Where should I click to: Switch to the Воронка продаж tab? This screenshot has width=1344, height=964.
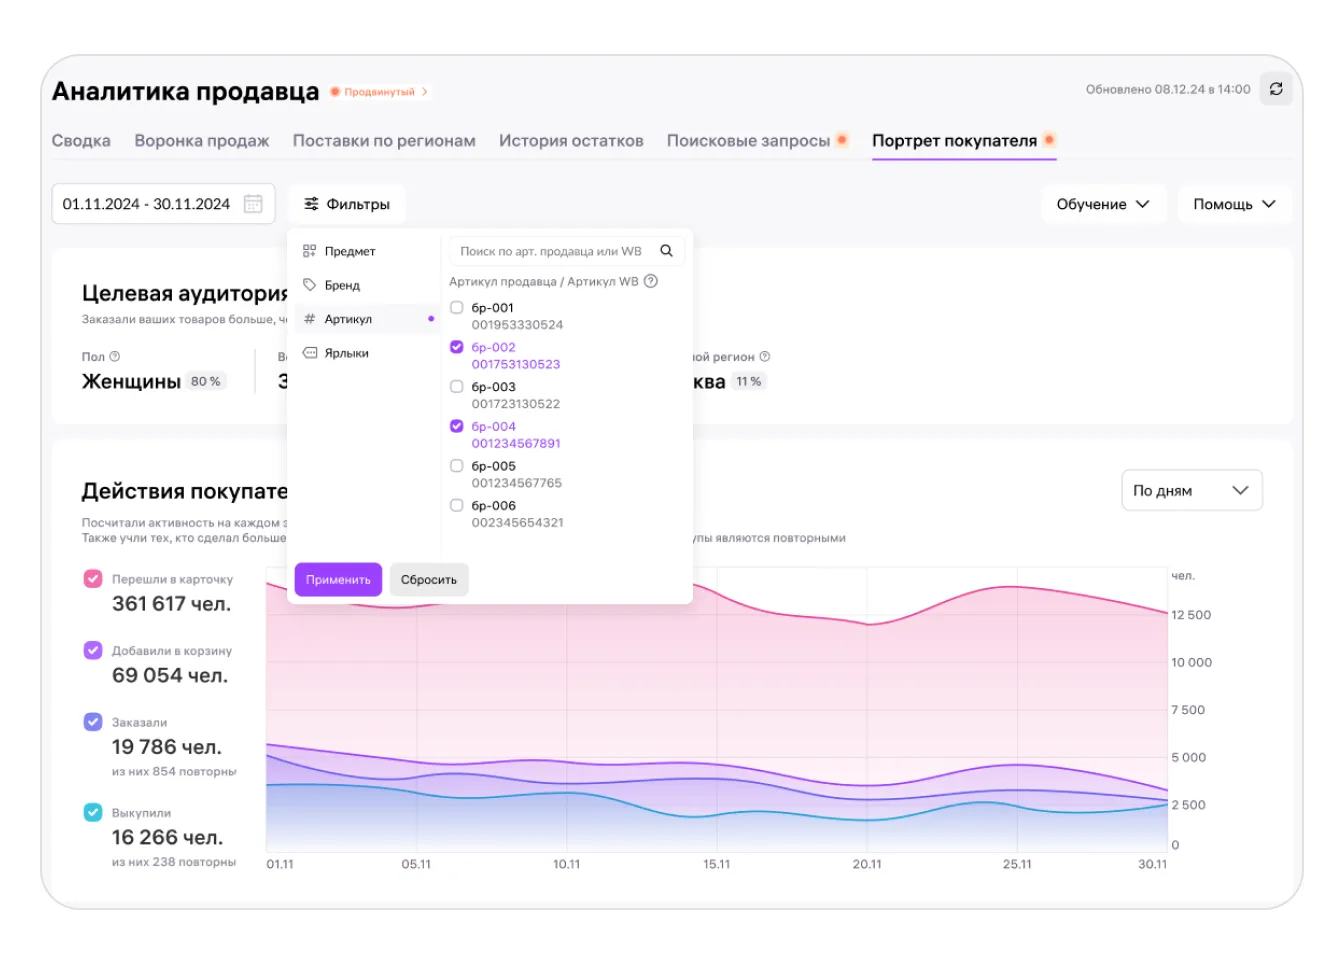(202, 141)
